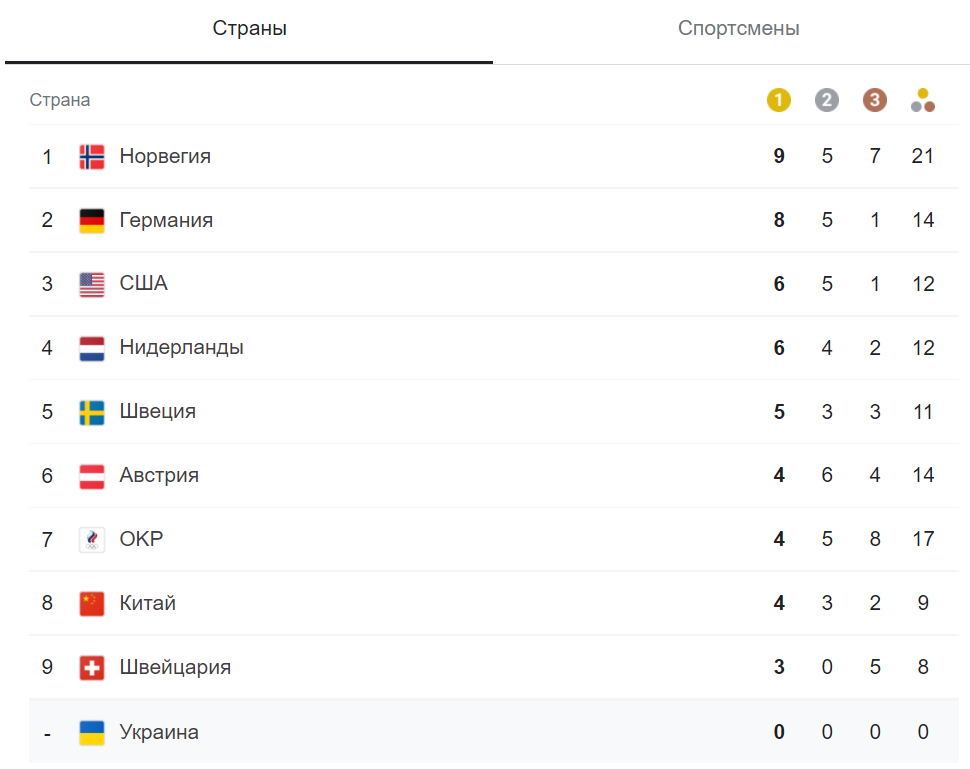
Task: Click the Germany flag icon
Action: [x=92, y=220]
